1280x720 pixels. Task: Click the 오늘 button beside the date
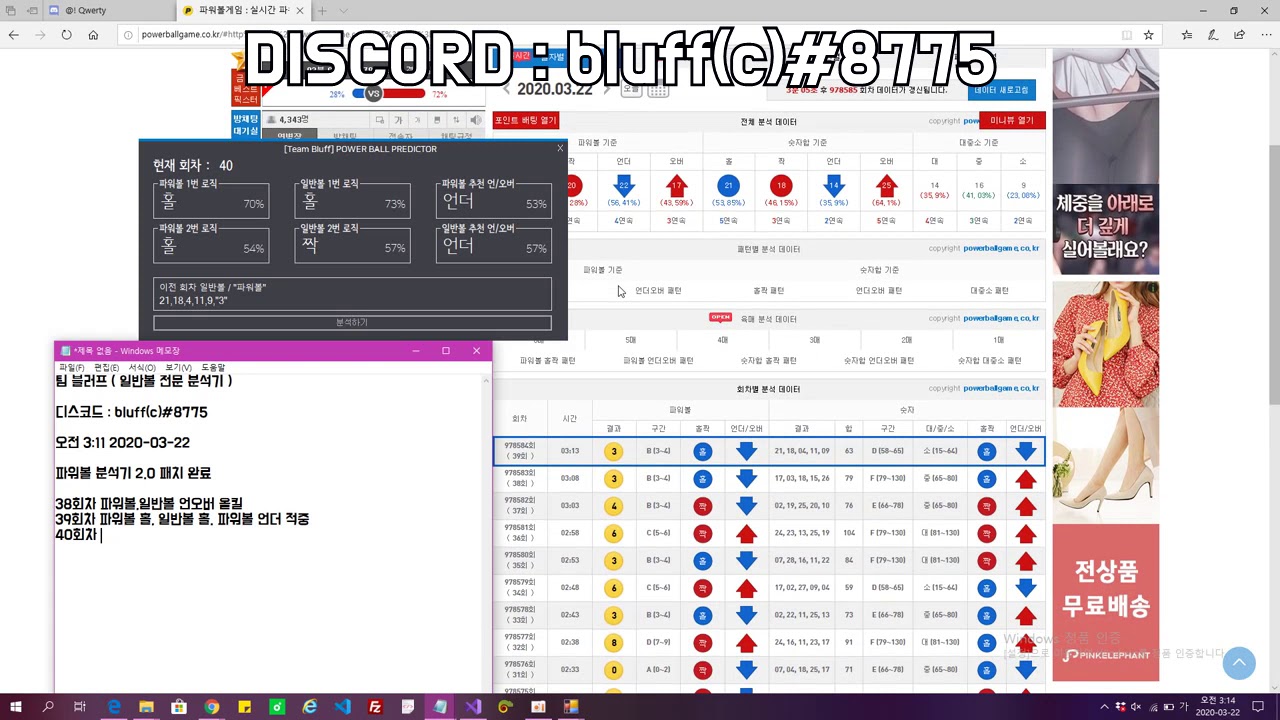tap(631, 90)
